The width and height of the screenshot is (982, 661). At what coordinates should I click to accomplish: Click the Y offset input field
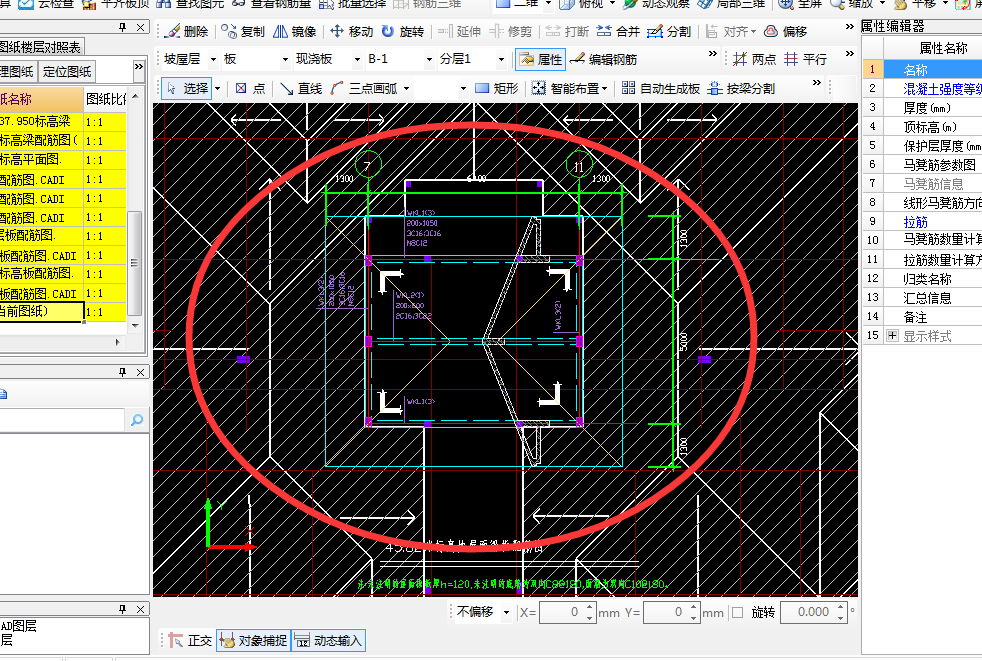click(665, 612)
